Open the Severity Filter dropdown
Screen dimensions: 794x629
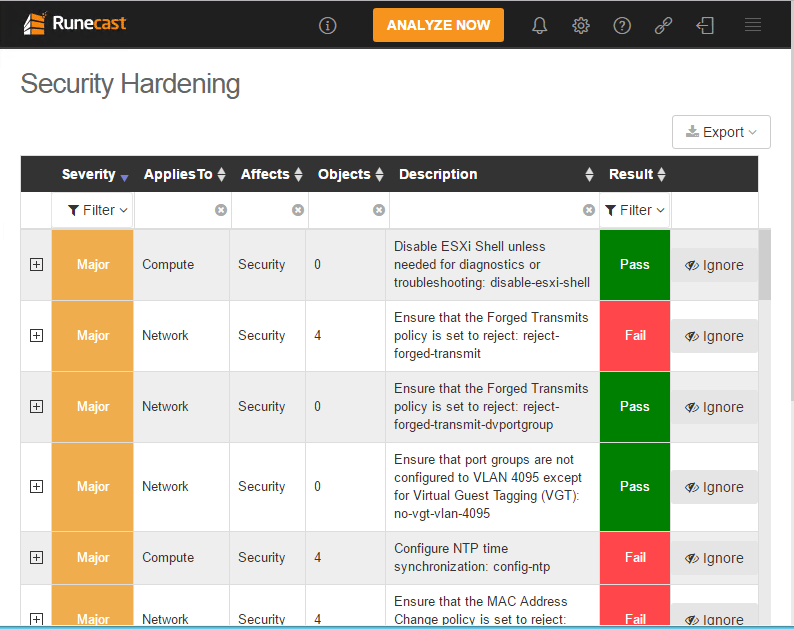pyautogui.click(x=97, y=210)
